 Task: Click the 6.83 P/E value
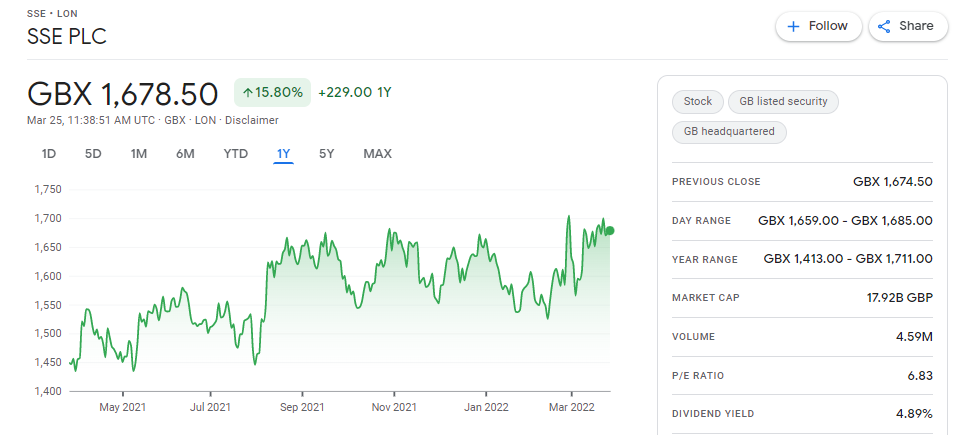tap(920, 376)
